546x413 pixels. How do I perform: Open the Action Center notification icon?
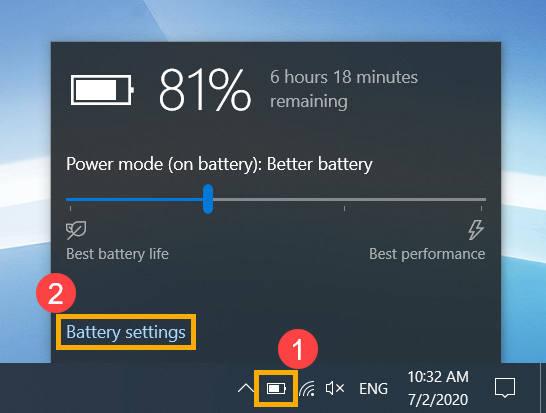coord(505,388)
